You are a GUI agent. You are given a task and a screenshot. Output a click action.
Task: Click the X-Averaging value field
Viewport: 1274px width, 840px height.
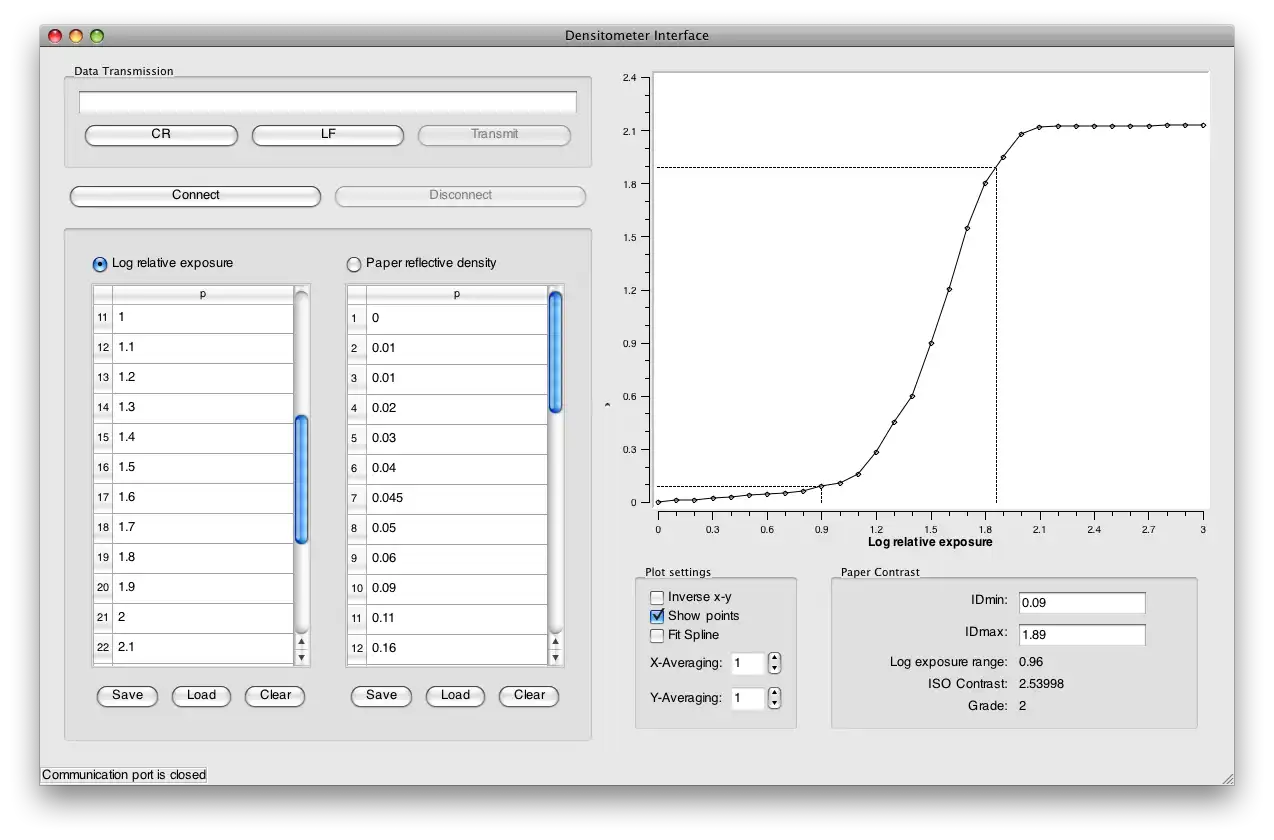(x=747, y=664)
